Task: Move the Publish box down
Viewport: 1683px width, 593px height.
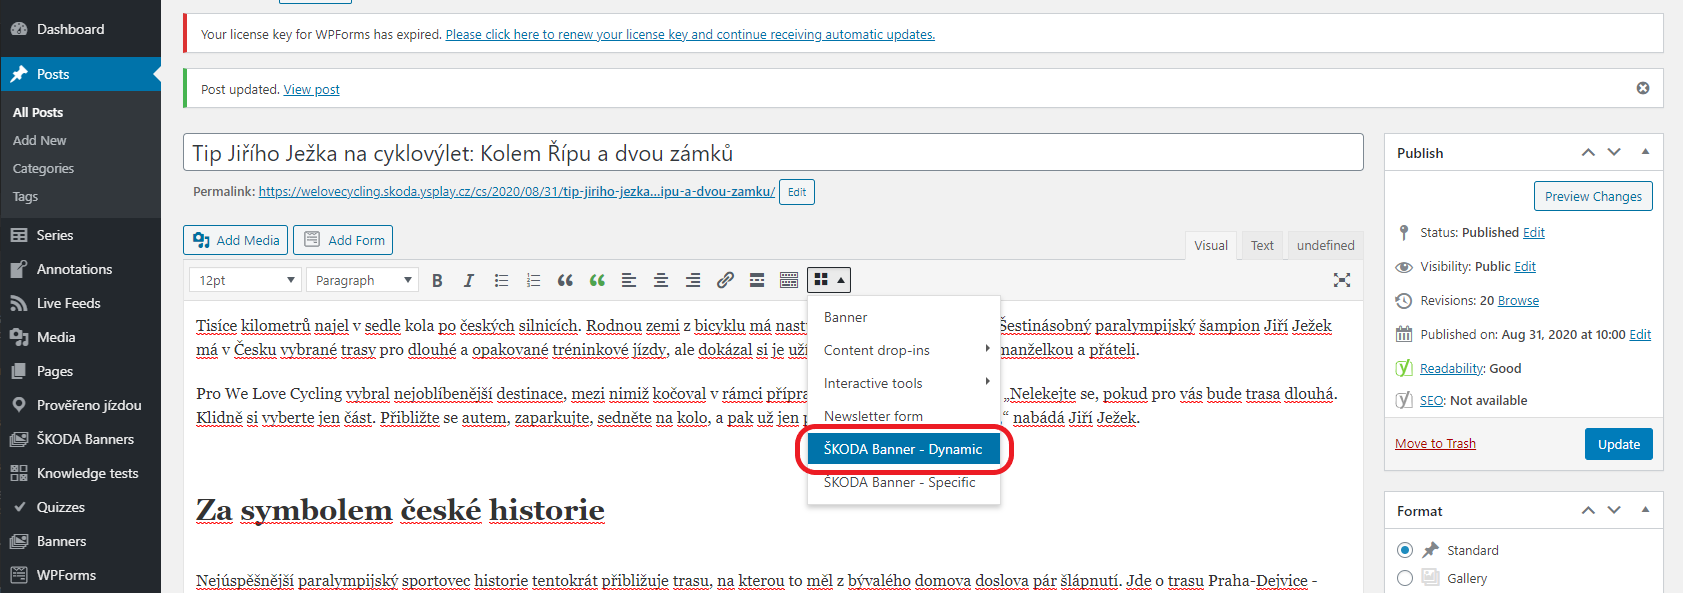Action: (1614, 152)
